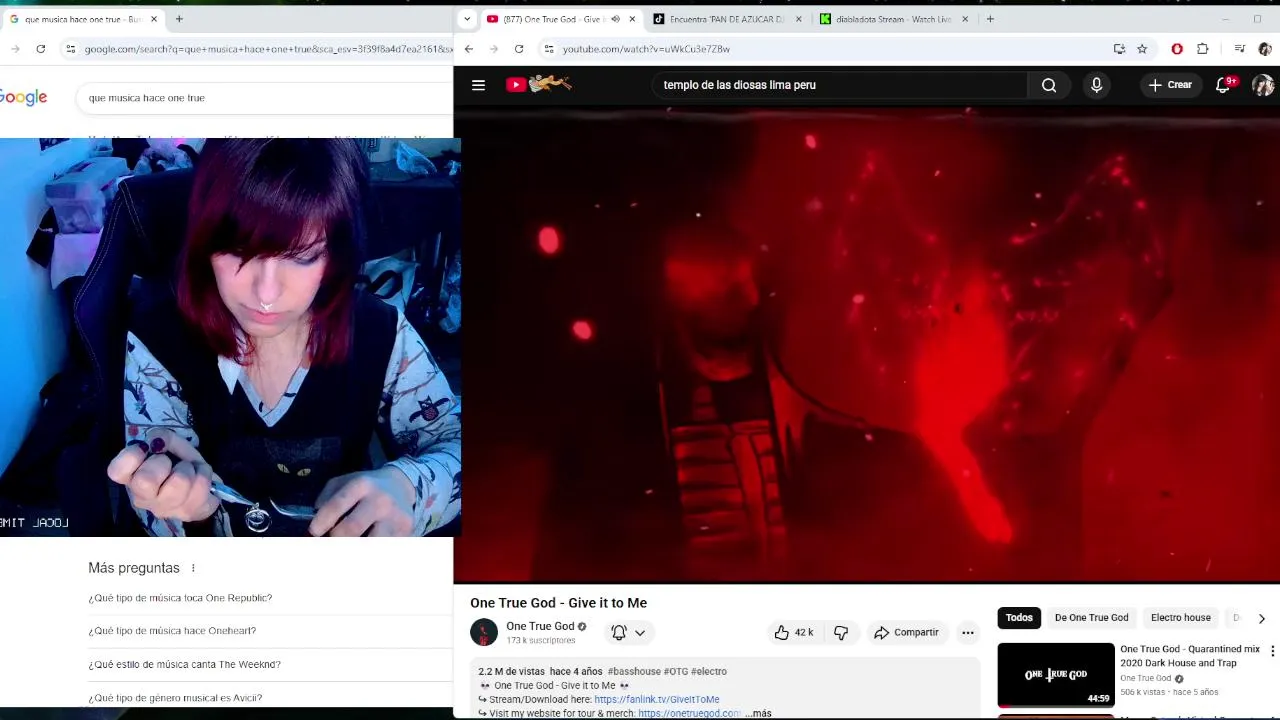1280x720 pixels.
Task: Switch to the diabladota Stream tab
Action: pos(895,19)
